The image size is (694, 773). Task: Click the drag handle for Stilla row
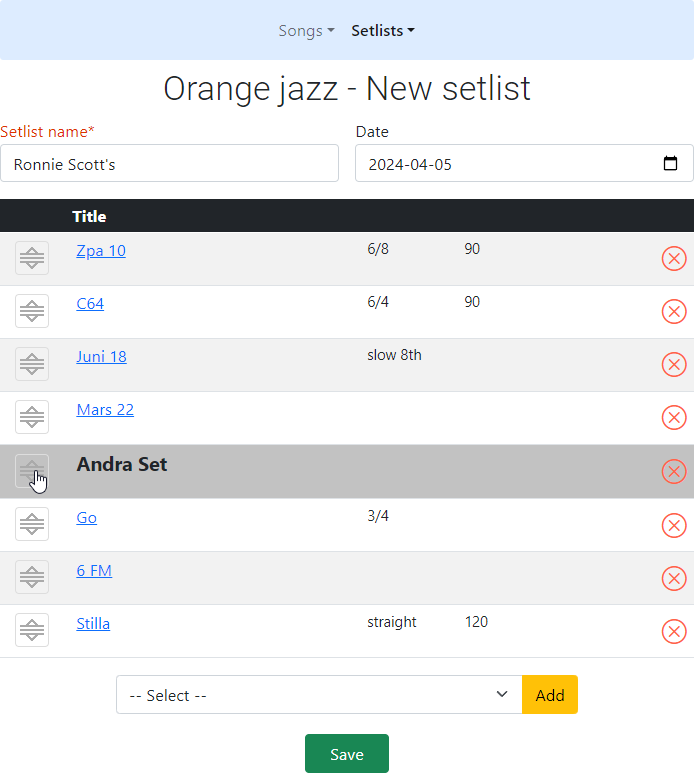click(32, 631)
